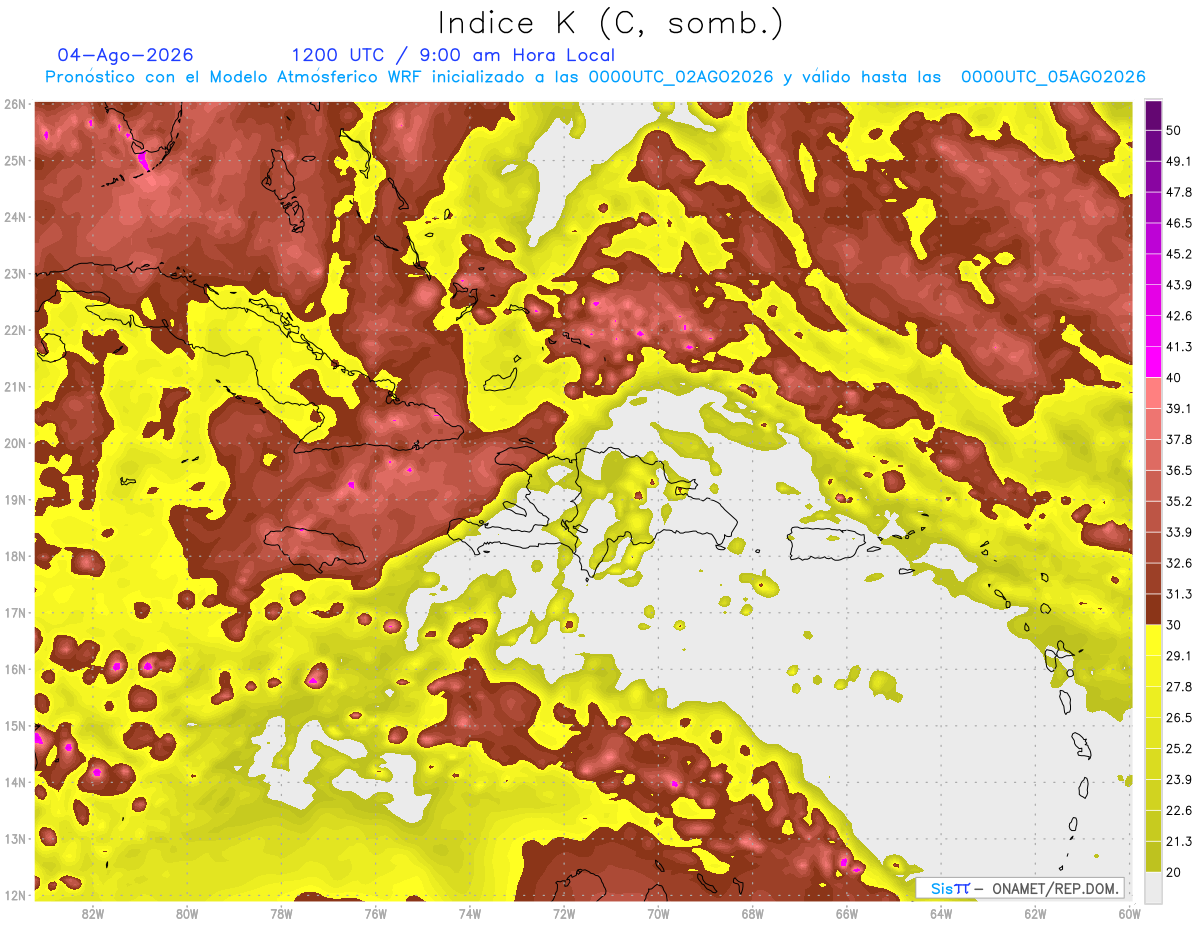Click the colorbar label "42.6"
This screenshot has height=927, width=1200.
tap(1179, 315)
